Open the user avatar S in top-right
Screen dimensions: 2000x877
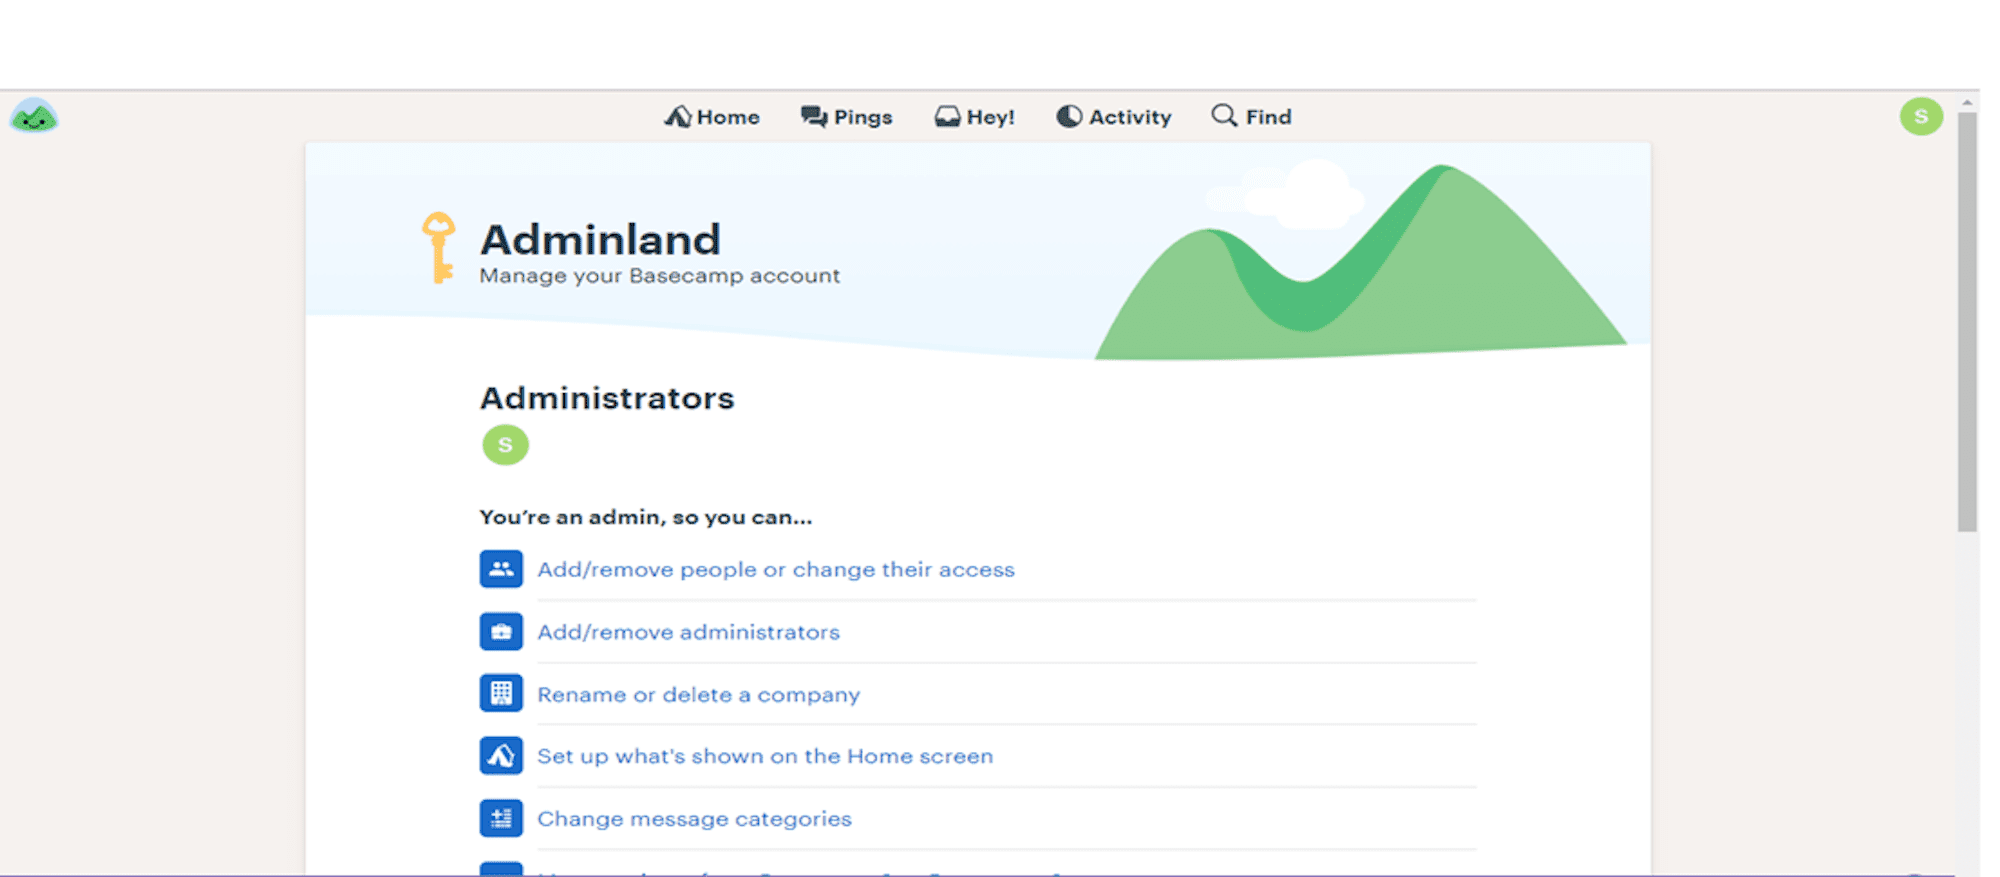1921,117
